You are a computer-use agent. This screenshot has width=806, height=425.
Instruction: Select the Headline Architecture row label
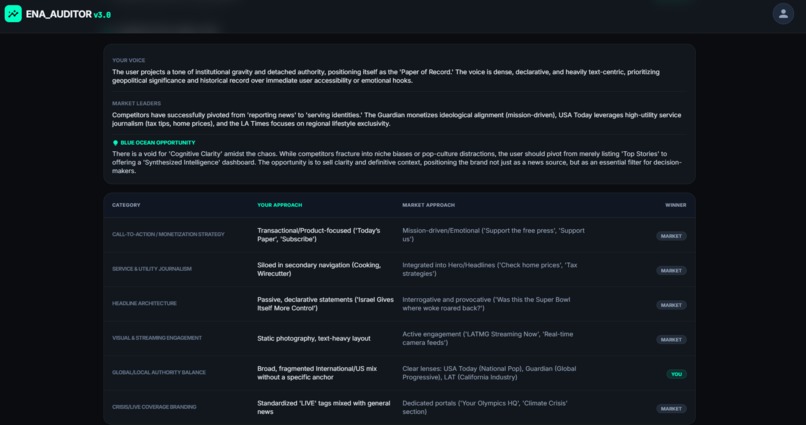(x=144, y=303)
